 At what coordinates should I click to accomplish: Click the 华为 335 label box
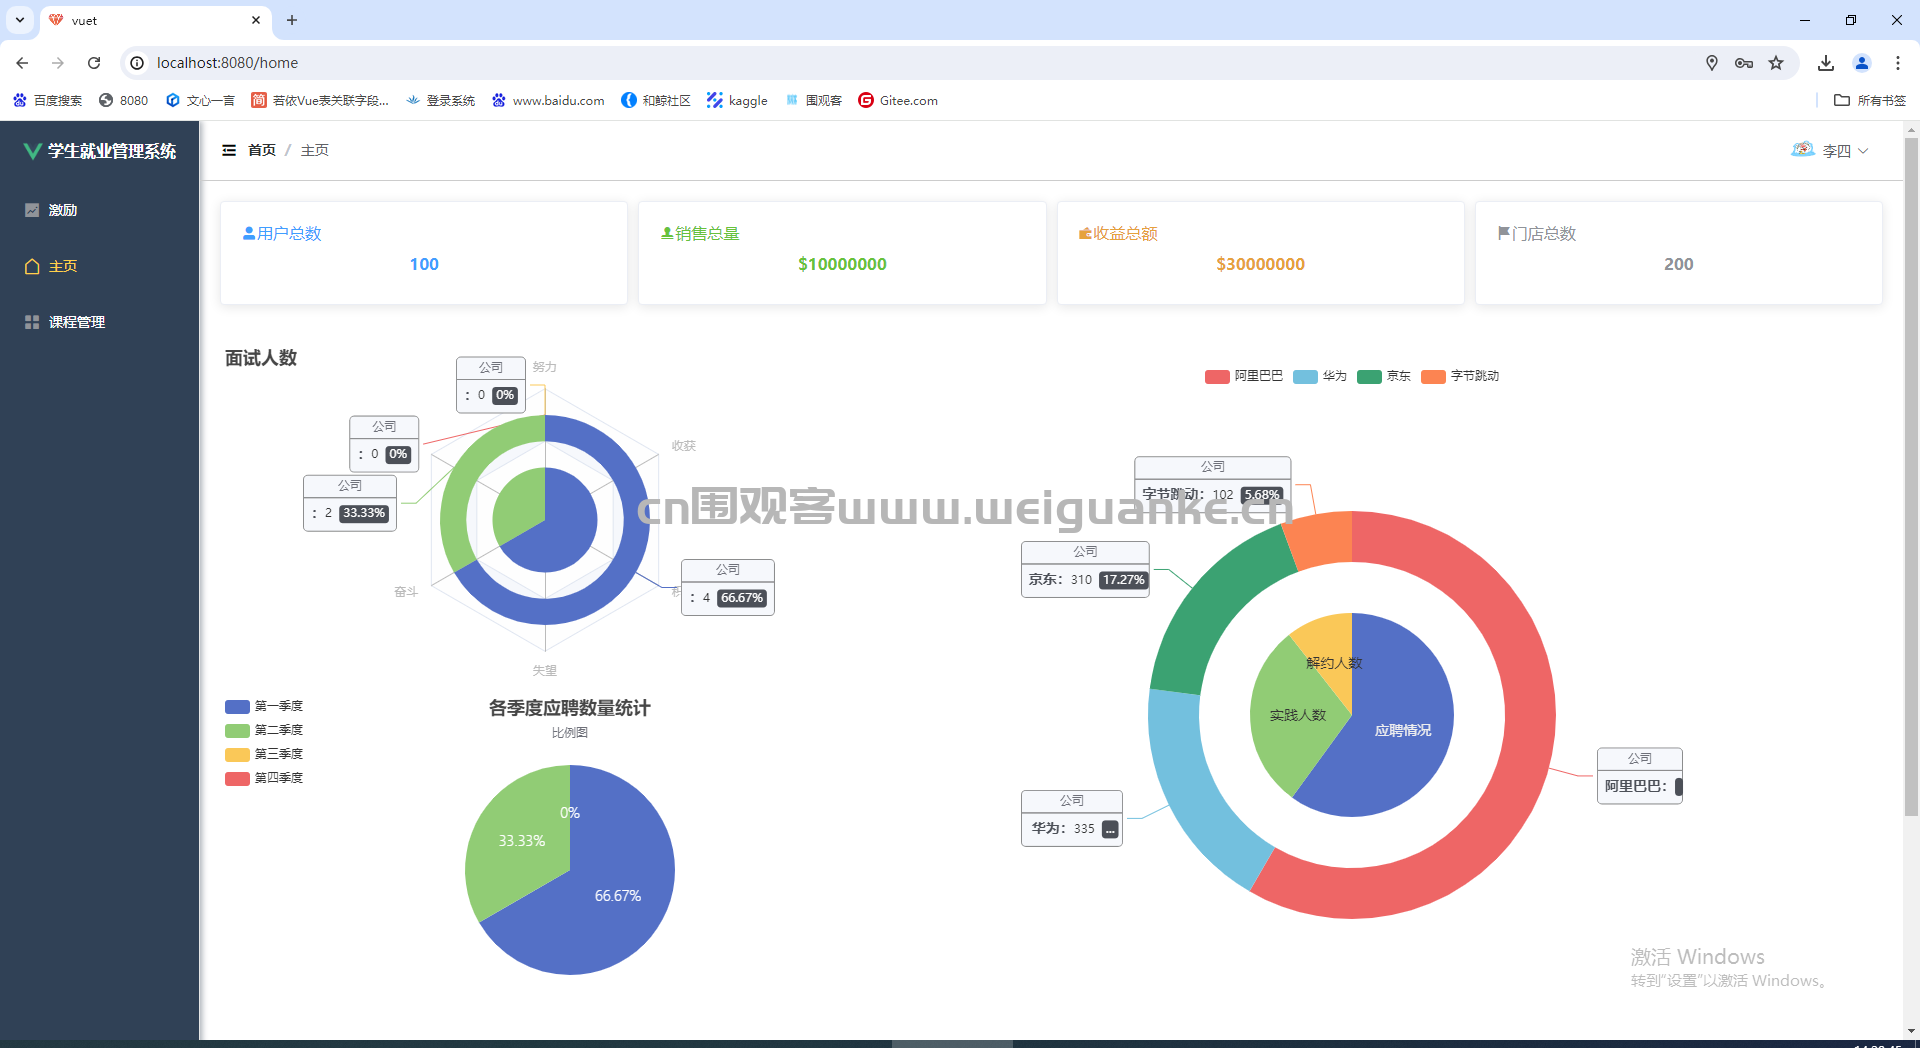(1072, 818)
